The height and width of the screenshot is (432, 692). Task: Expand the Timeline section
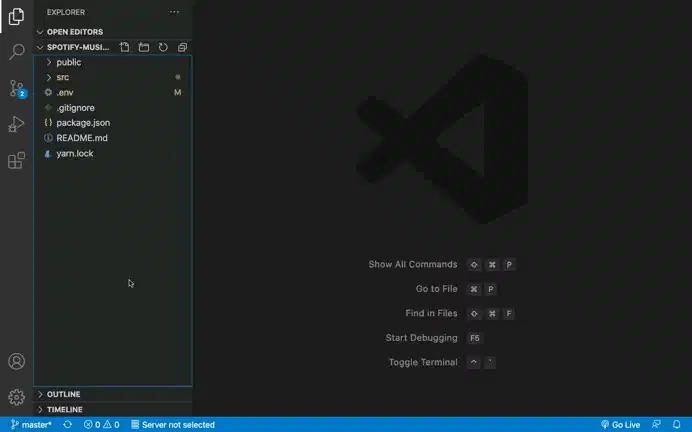(x=113, y=409)
